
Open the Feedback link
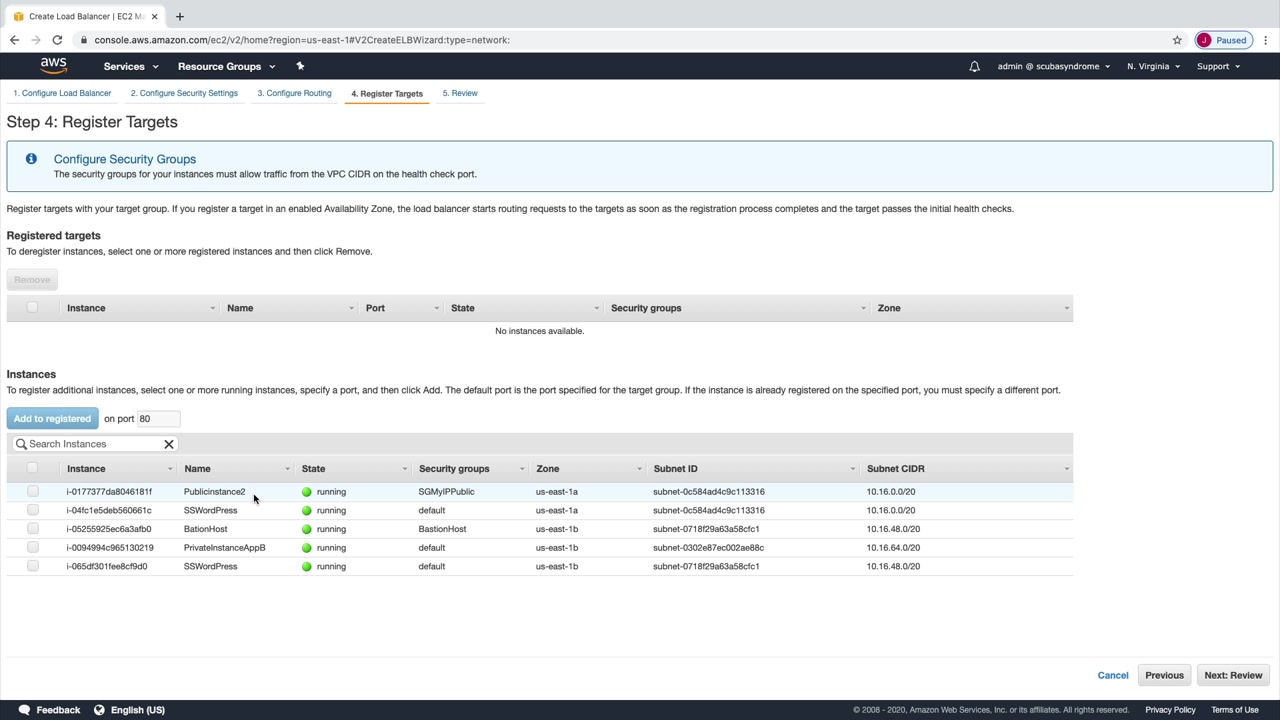[58, 710]
